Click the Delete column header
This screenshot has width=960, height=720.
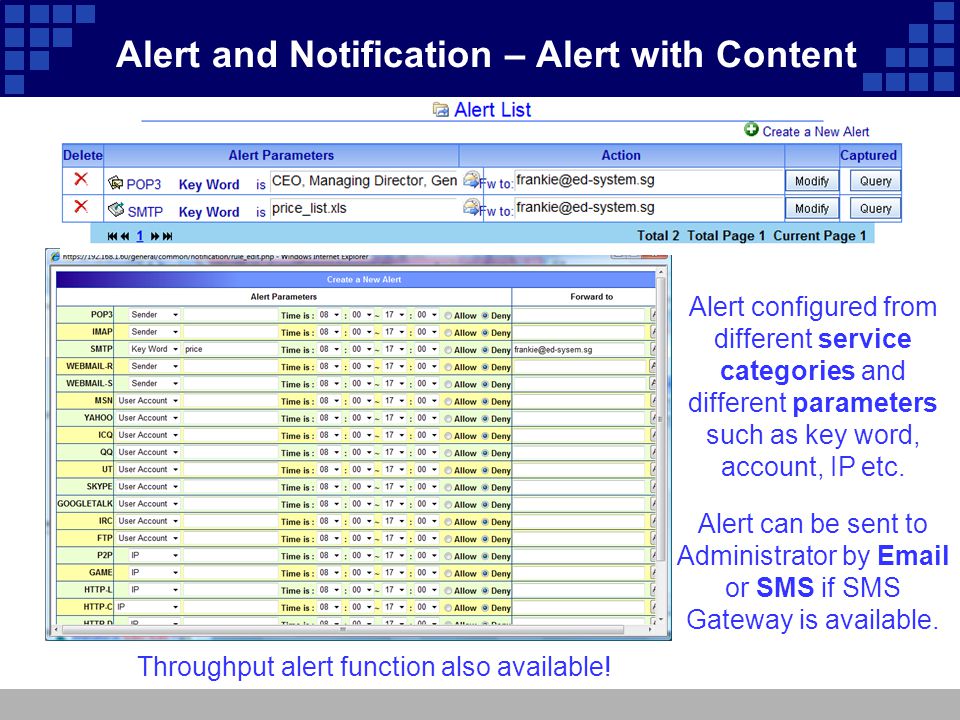pos(83,156)
